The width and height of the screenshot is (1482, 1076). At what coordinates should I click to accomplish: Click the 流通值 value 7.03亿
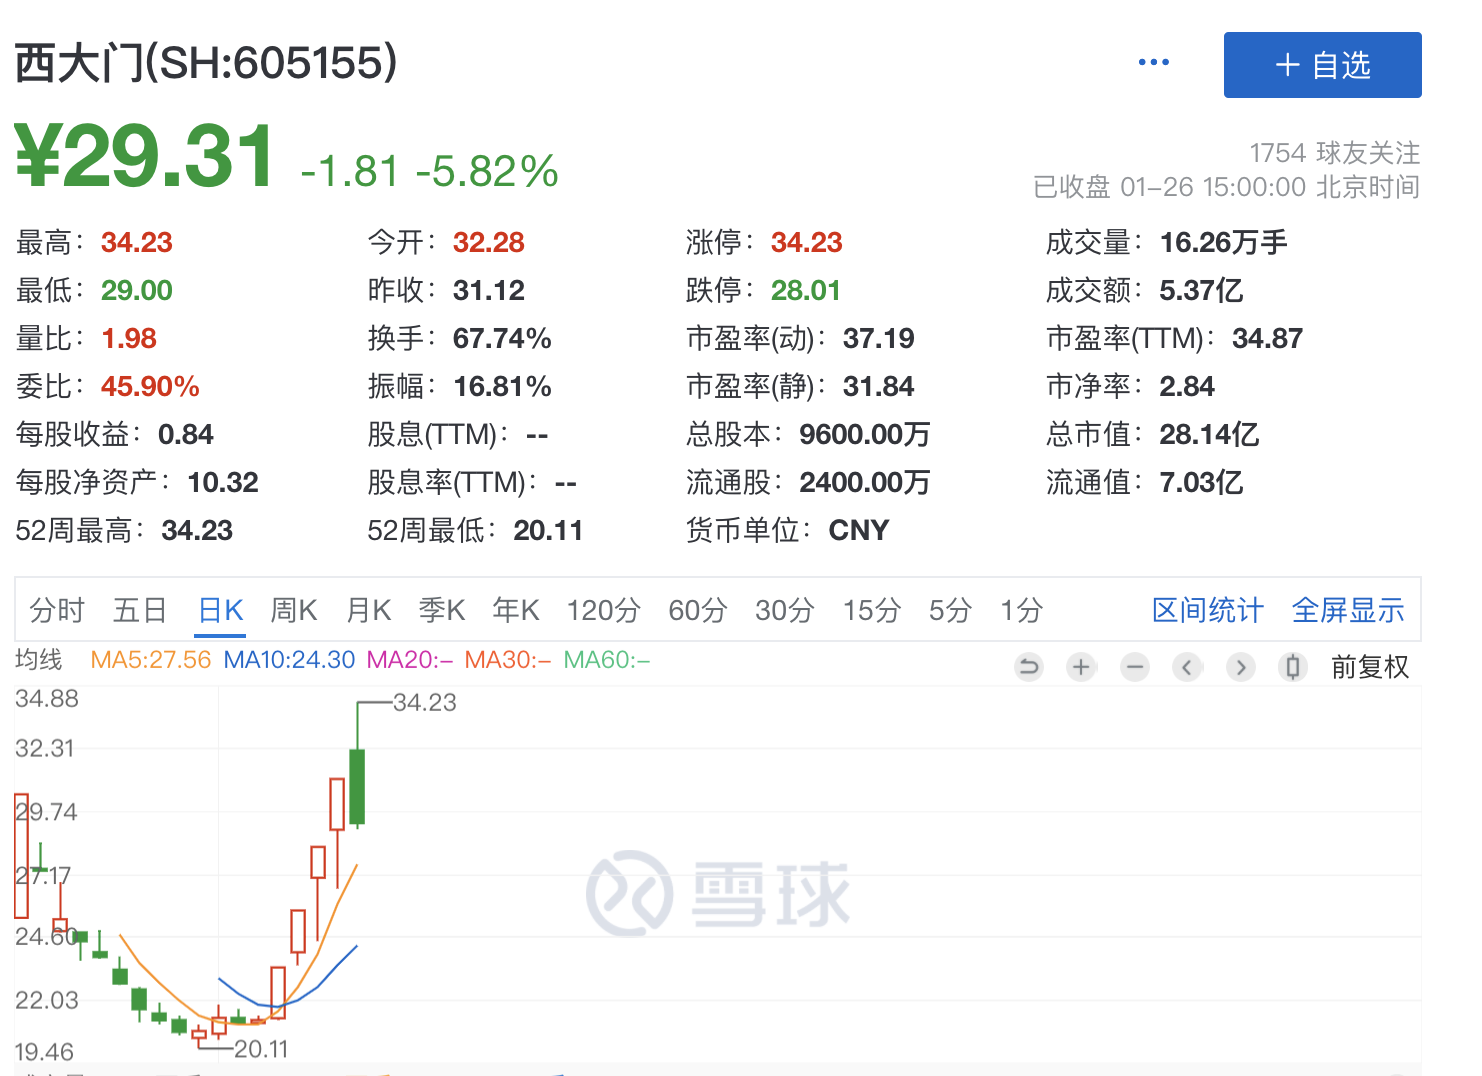point(1202,482)
